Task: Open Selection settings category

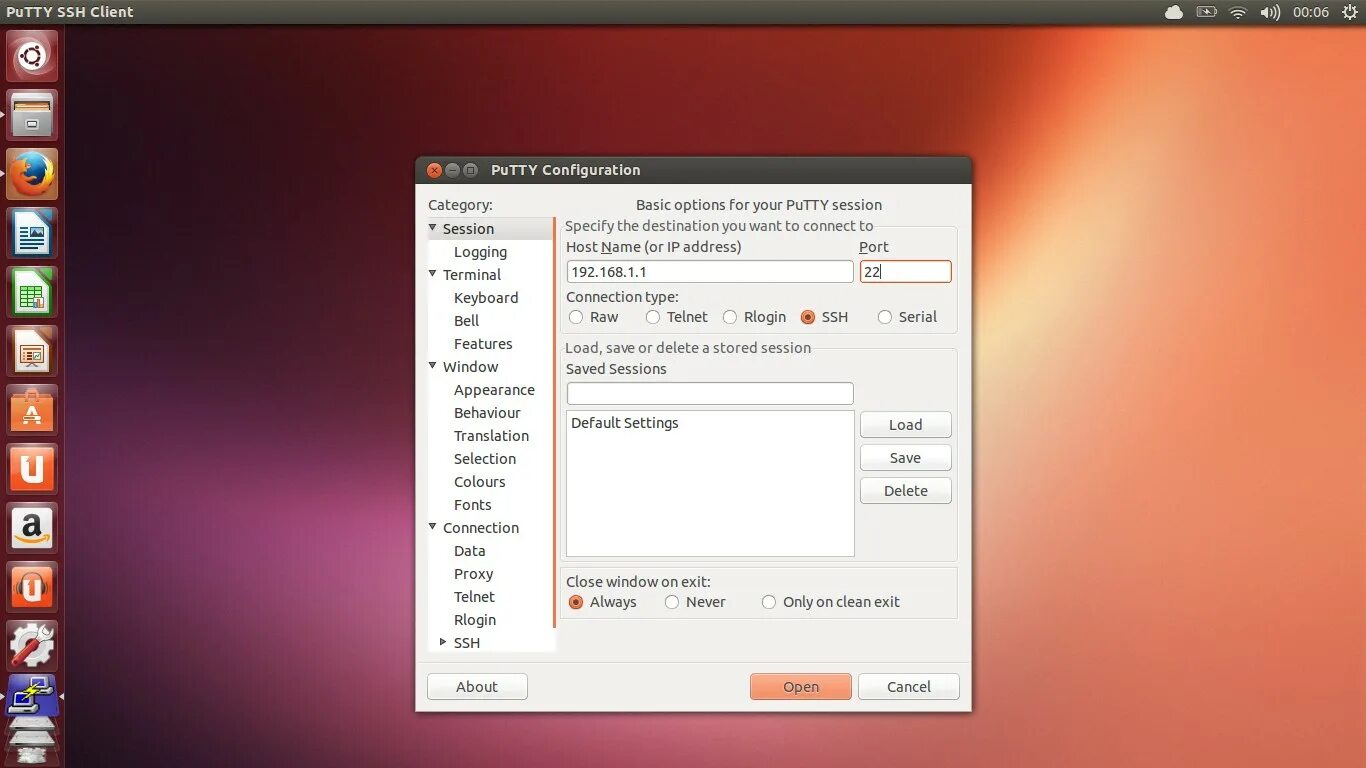Action: pos(485,459)
